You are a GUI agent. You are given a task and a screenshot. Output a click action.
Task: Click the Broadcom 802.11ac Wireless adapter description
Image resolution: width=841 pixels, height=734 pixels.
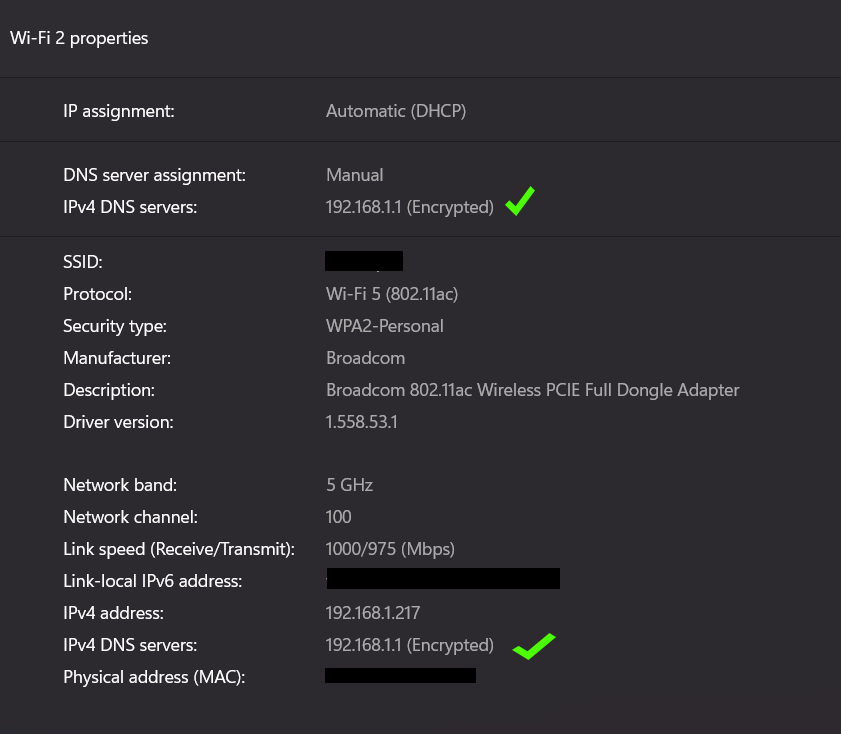532,389
